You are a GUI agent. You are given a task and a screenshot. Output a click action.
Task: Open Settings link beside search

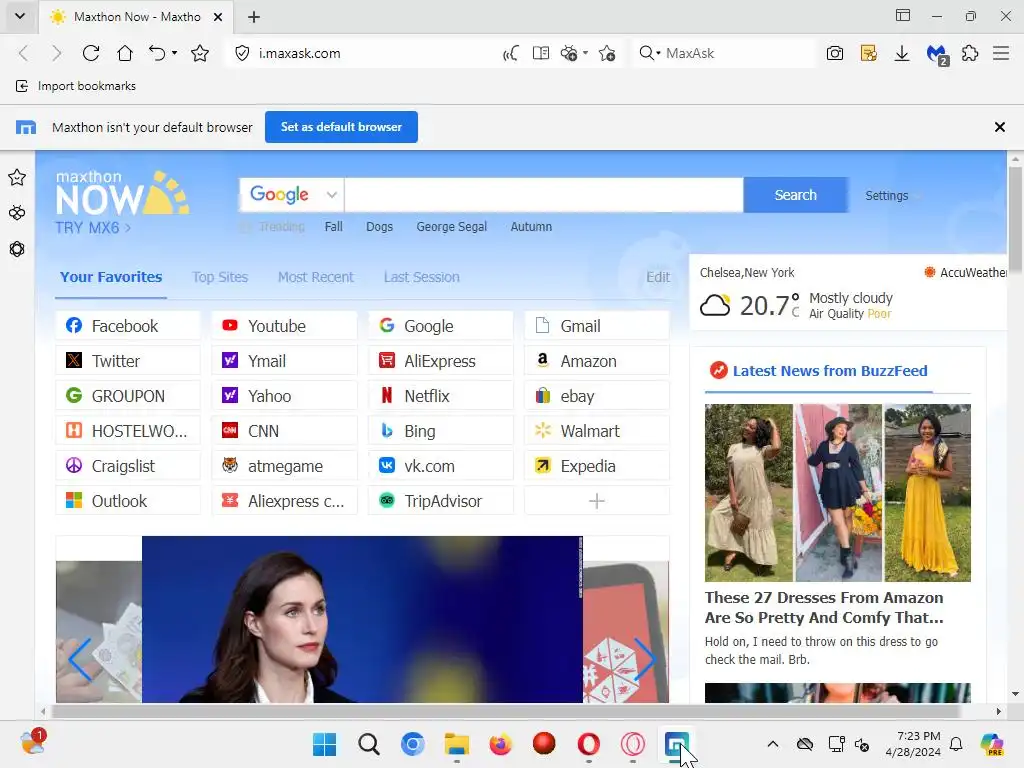click(x=886, y=195)
